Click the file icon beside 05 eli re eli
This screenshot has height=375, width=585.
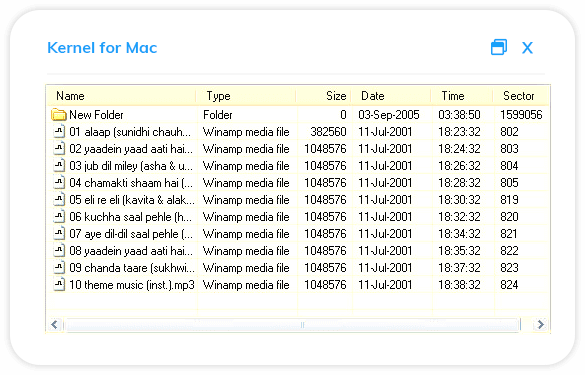coord(59,200)
